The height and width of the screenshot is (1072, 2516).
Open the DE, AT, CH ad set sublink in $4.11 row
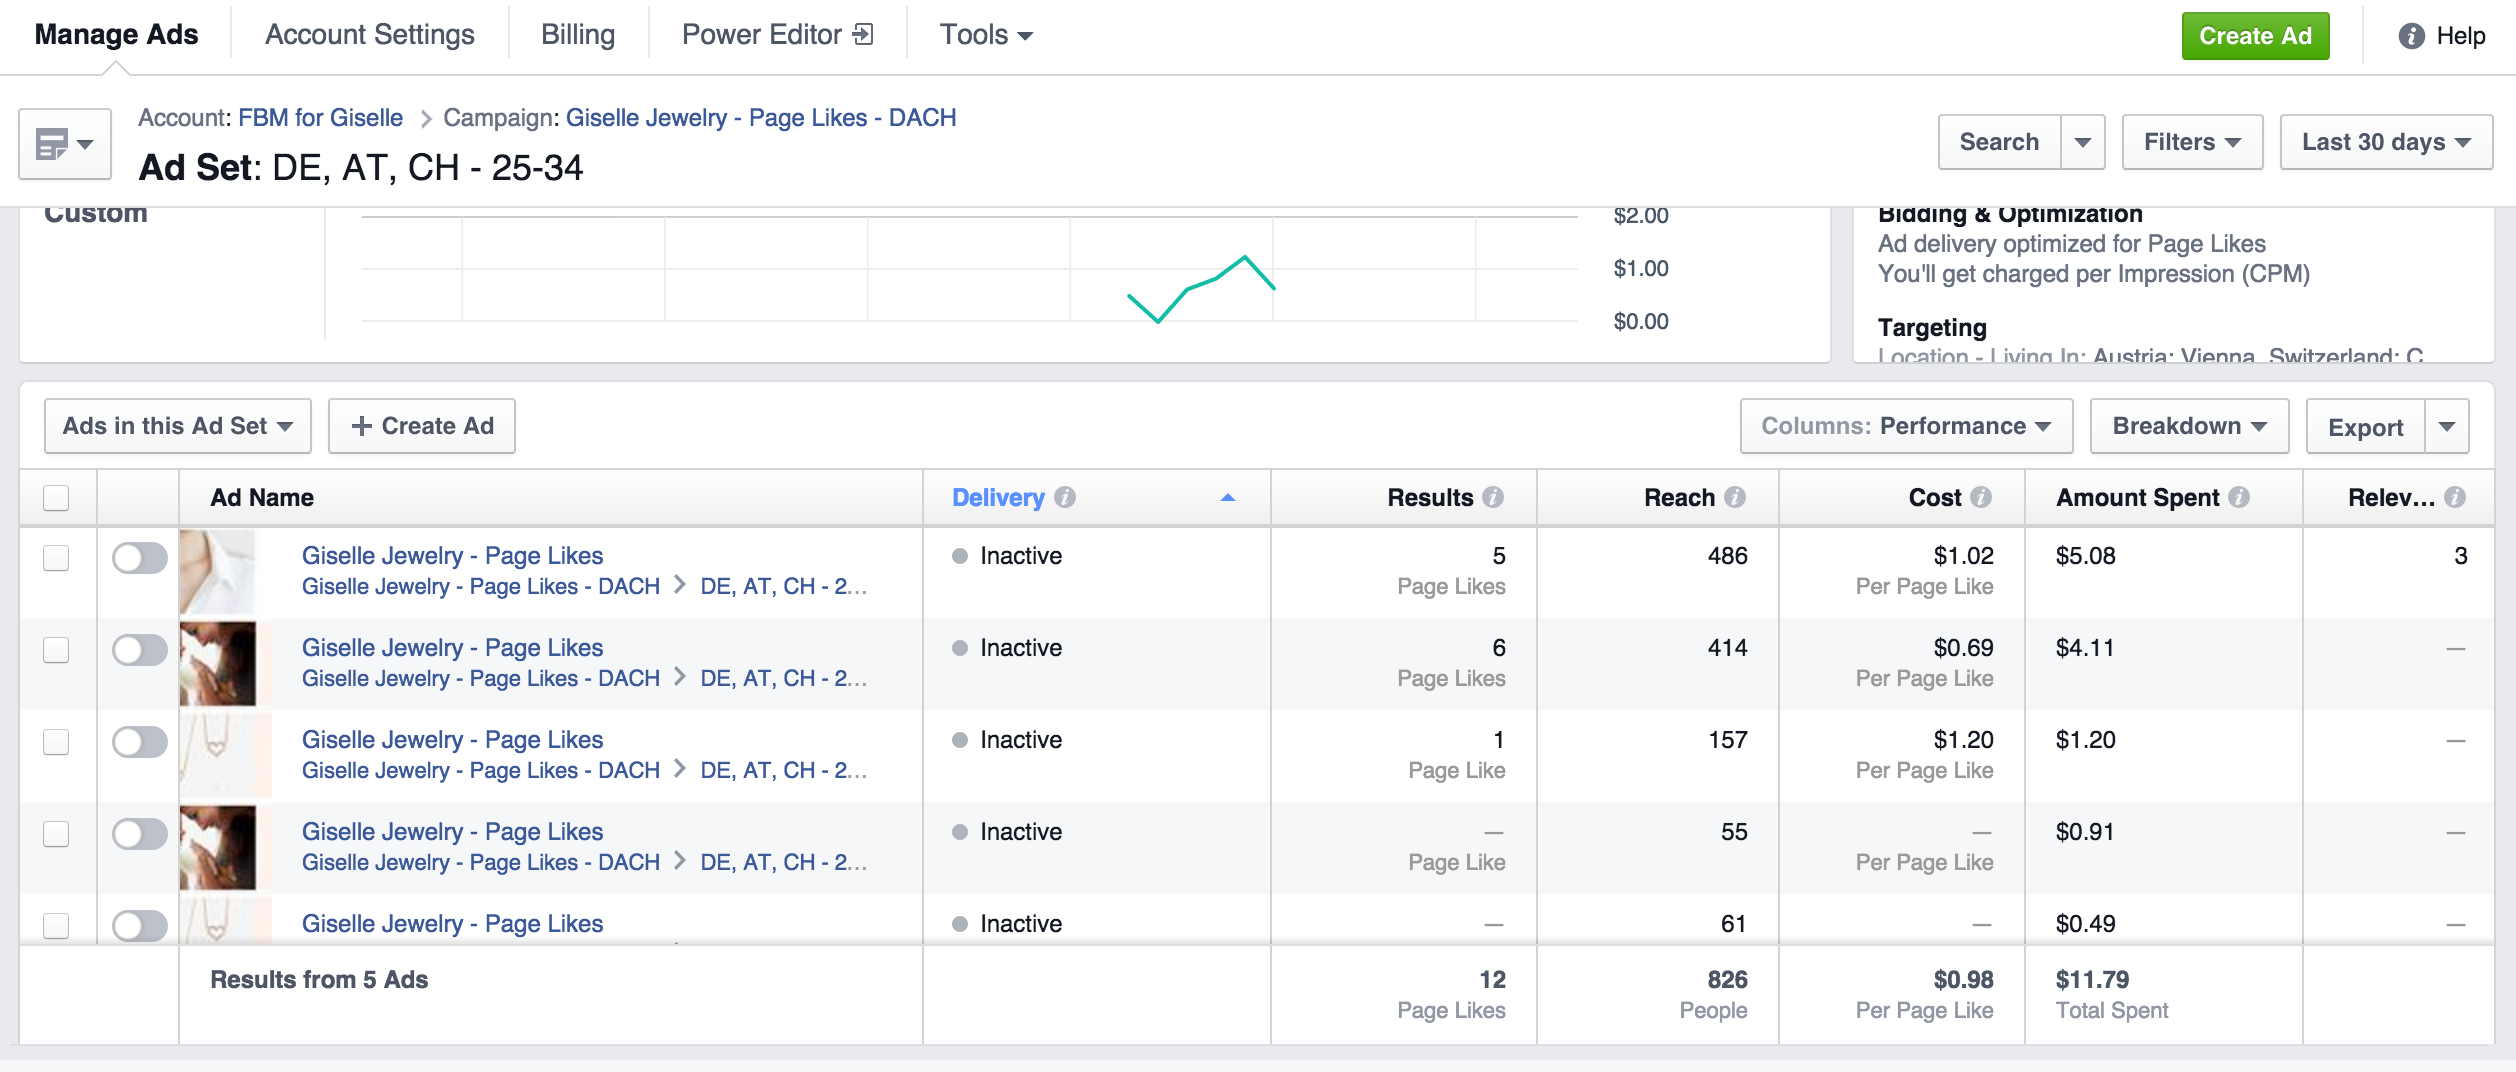pyautogui.click(x=783, y=679)
